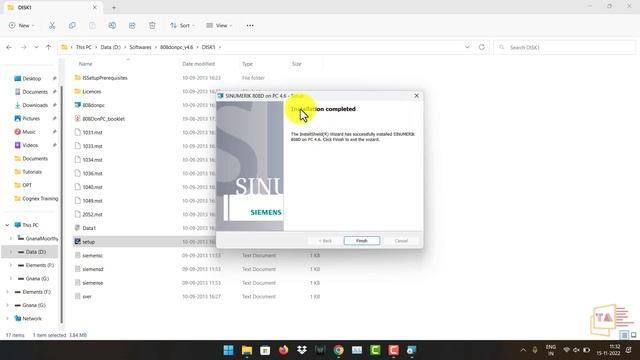640x360 pixels.
Task: Open Downloads in Quick access
Action: [35, 105]
